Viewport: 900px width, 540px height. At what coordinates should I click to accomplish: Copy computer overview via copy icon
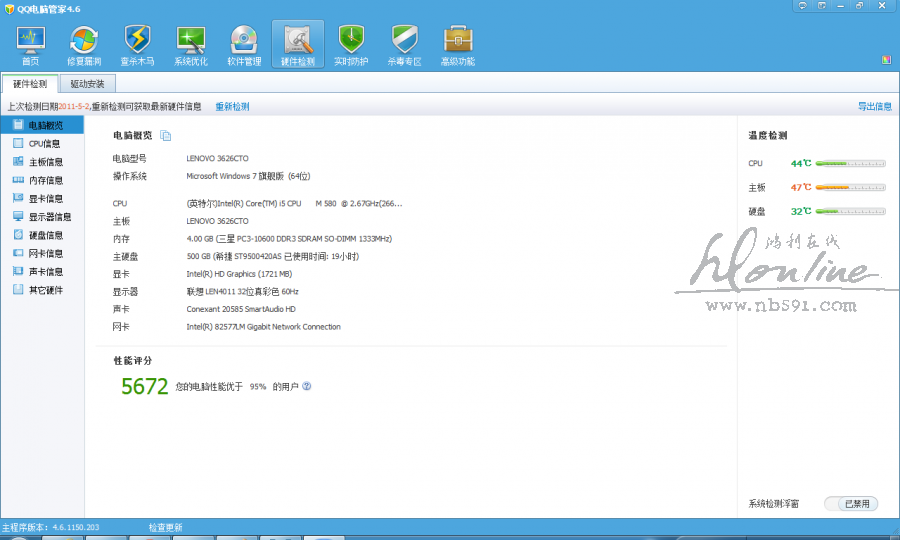pyautogui.click(x=166, y=136)
